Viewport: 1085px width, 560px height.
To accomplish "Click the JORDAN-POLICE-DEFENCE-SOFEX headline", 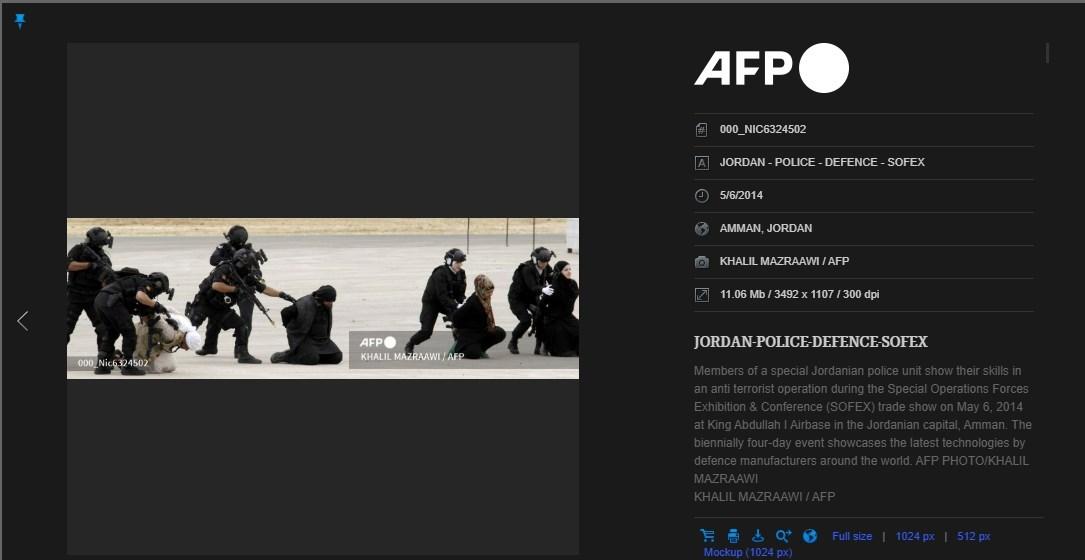I will click(x=810, y=342).
